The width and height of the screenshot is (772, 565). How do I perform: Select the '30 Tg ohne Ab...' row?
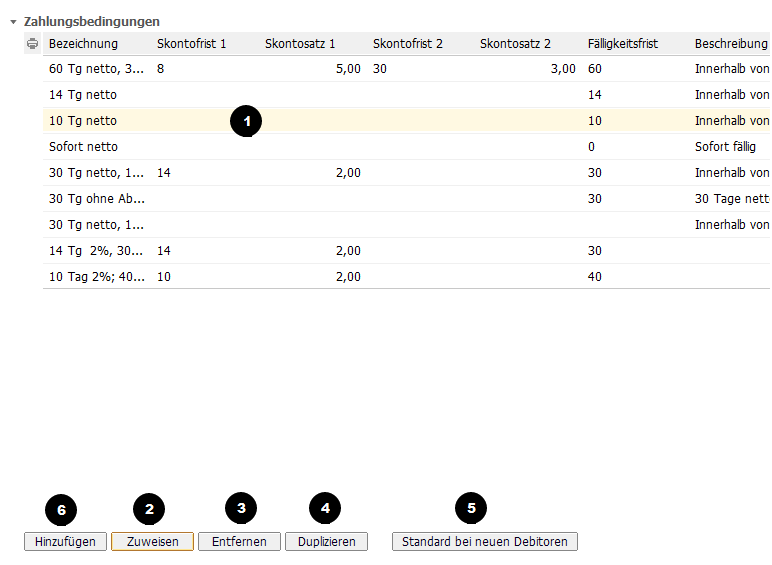(x=407, y=199)
